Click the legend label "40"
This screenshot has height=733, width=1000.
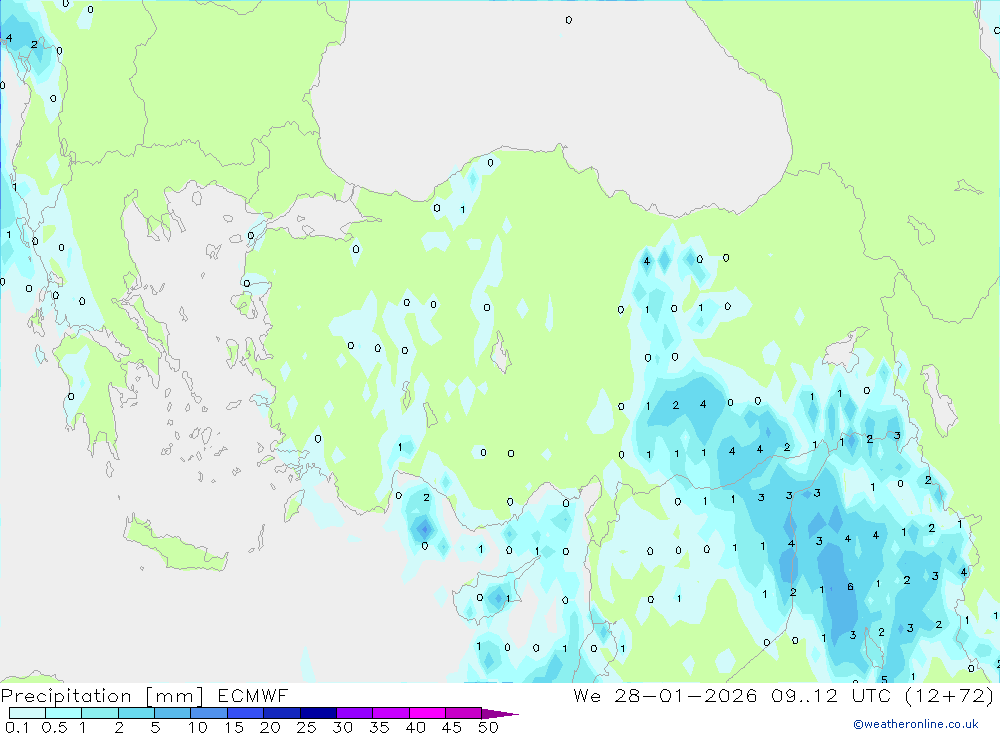pos(416,727)
